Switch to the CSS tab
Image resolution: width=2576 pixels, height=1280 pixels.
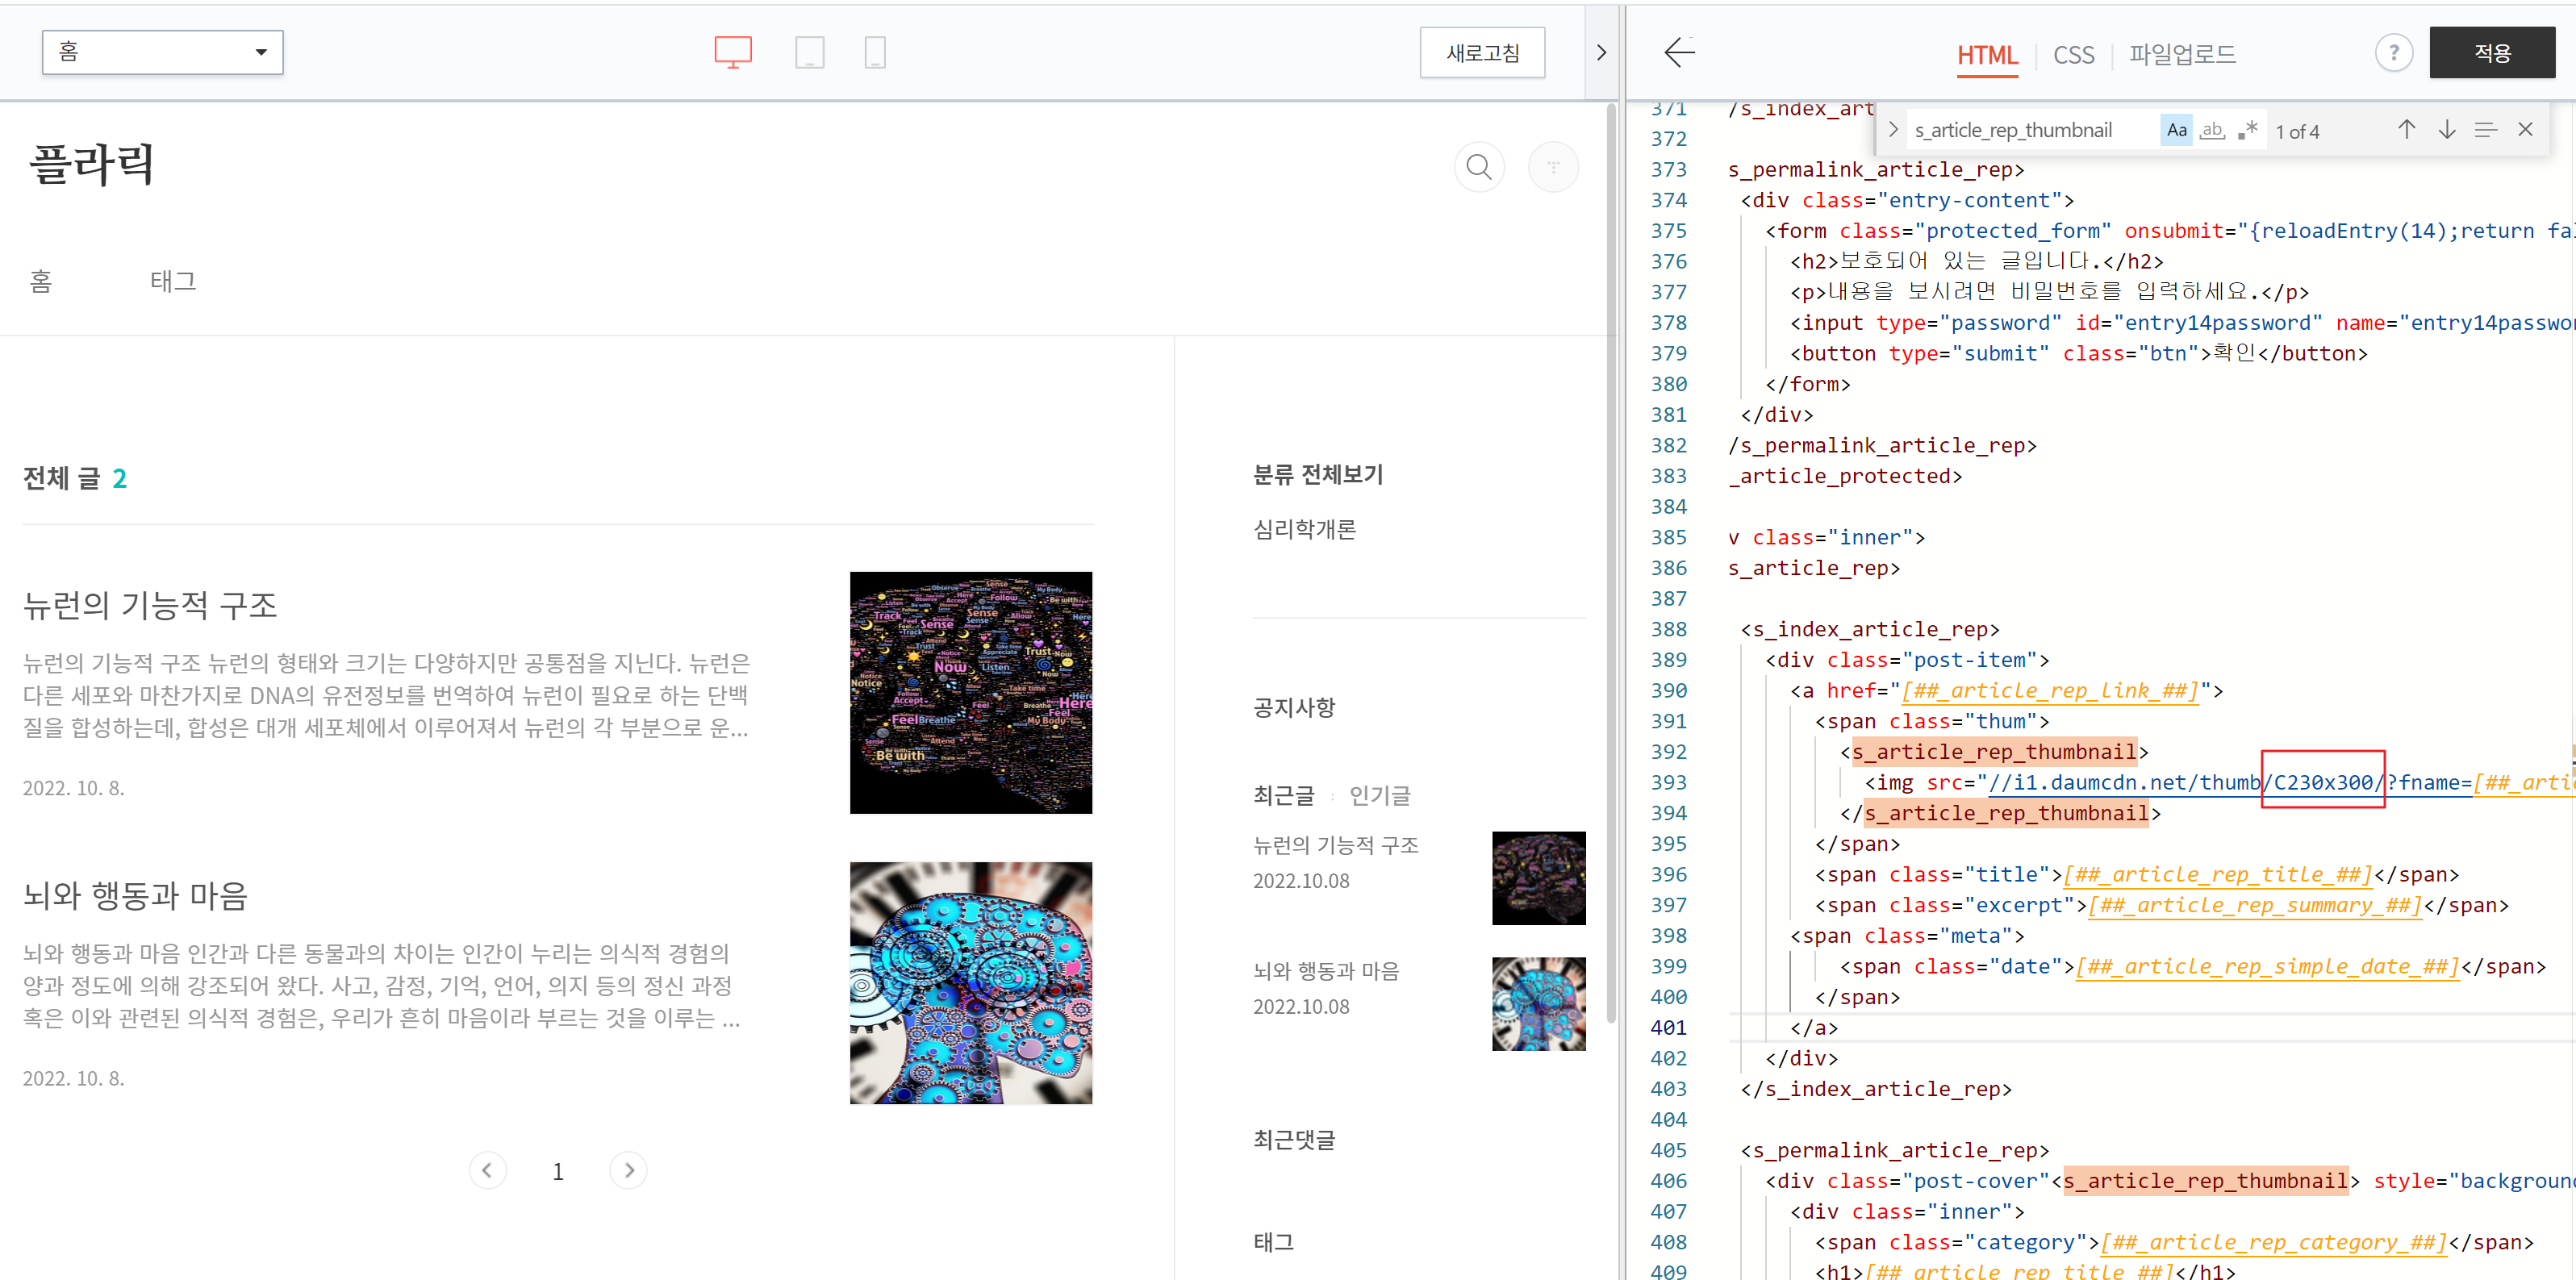(x=2073, y=55)
